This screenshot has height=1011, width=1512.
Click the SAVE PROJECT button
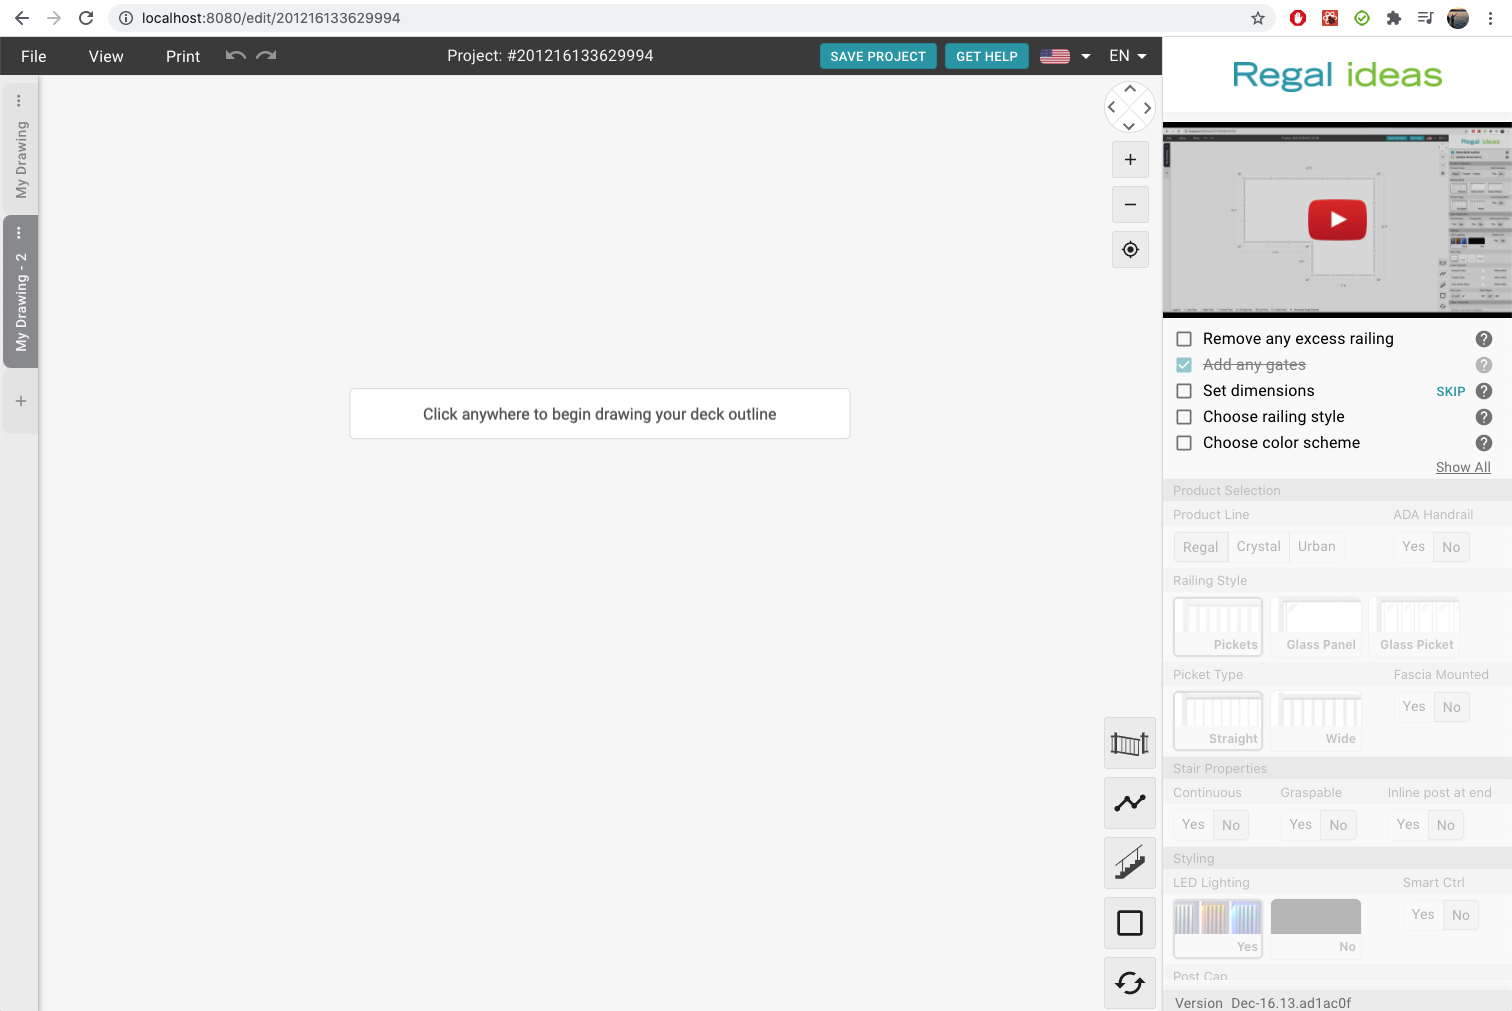(x=878, y=56)
